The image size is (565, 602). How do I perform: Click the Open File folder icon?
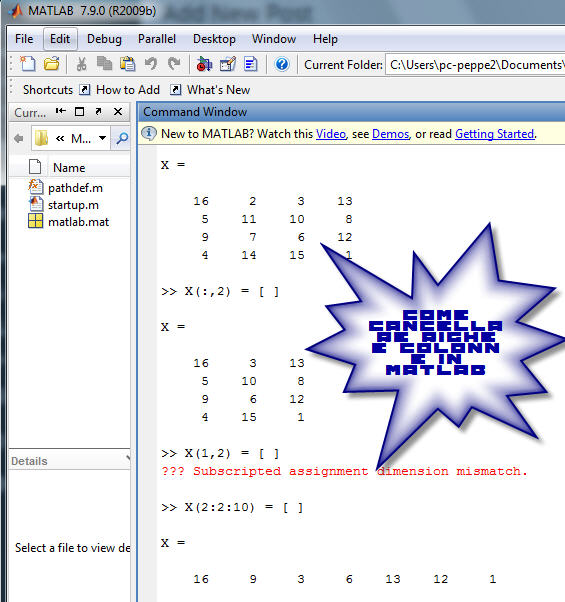click(x=51, y=64)
